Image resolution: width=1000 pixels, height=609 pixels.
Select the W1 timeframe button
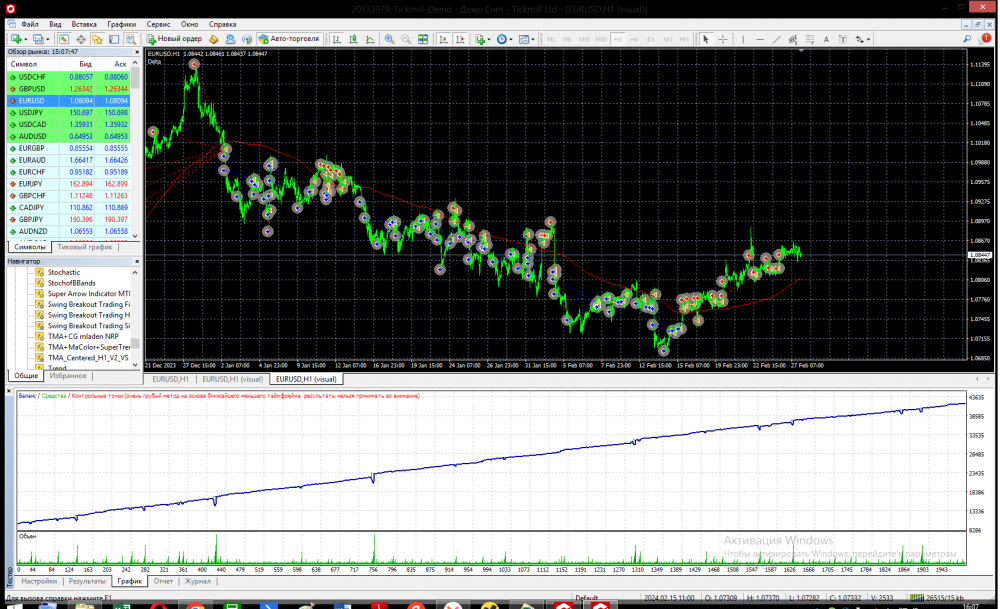(x=668, y=39)
